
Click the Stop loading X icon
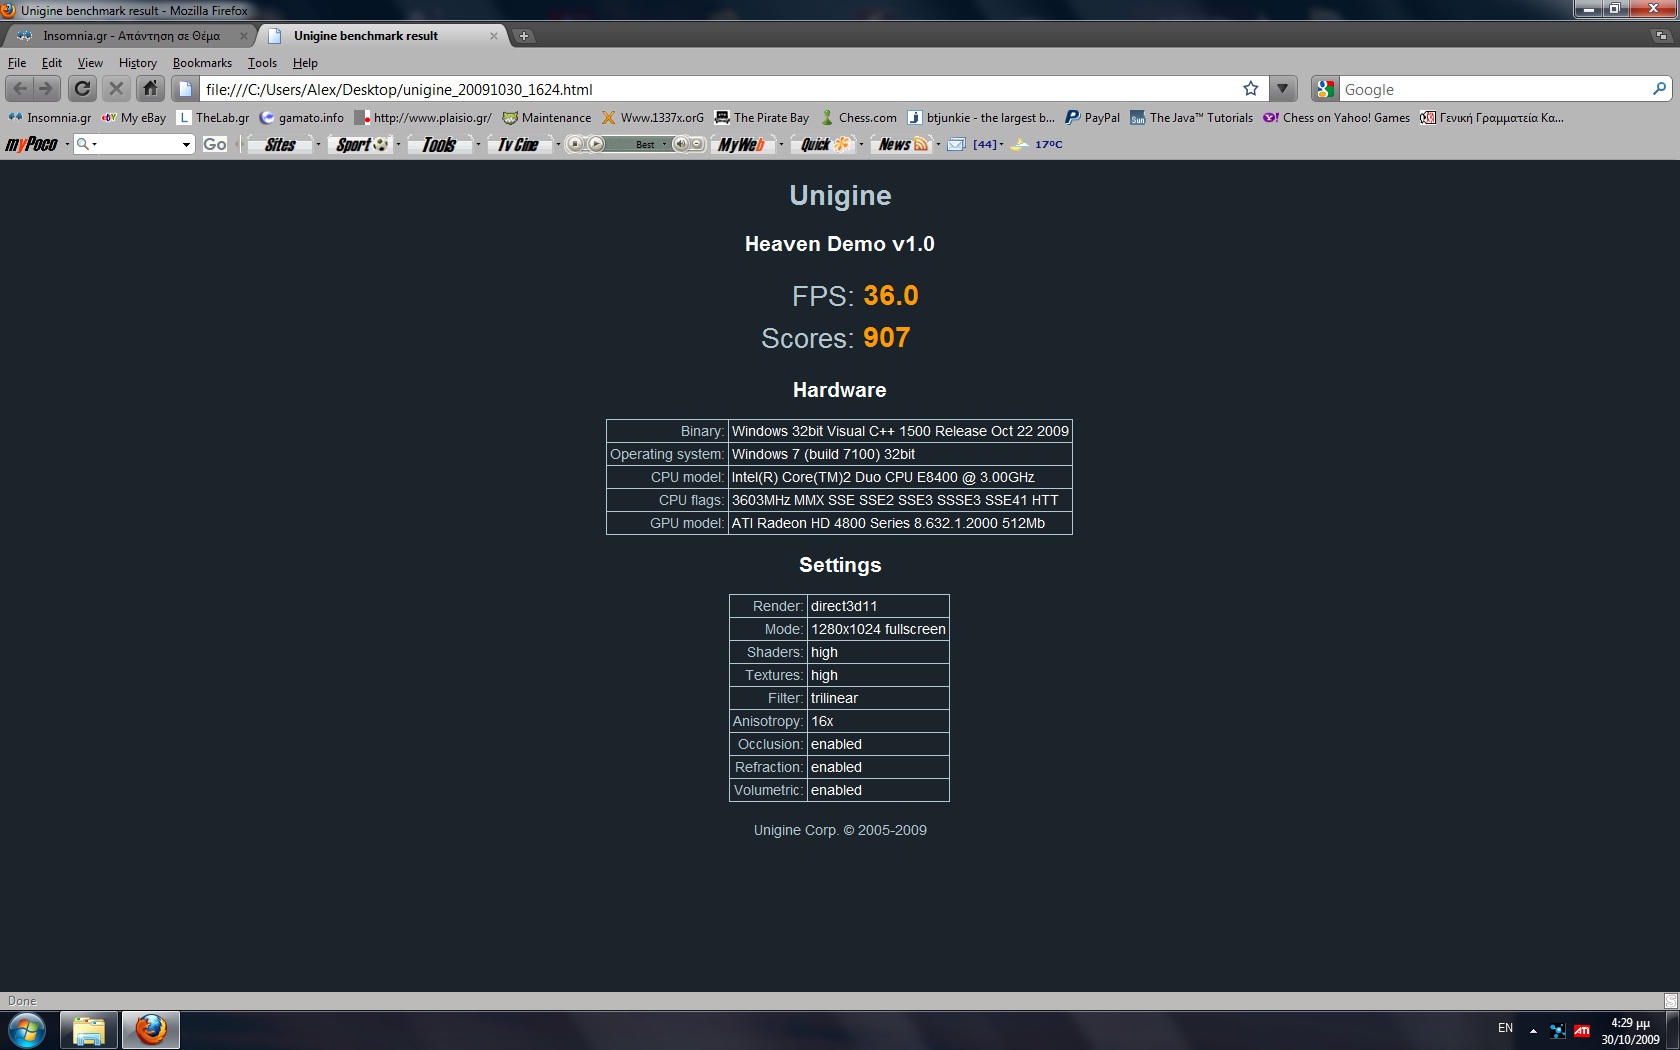coord(116,89)
